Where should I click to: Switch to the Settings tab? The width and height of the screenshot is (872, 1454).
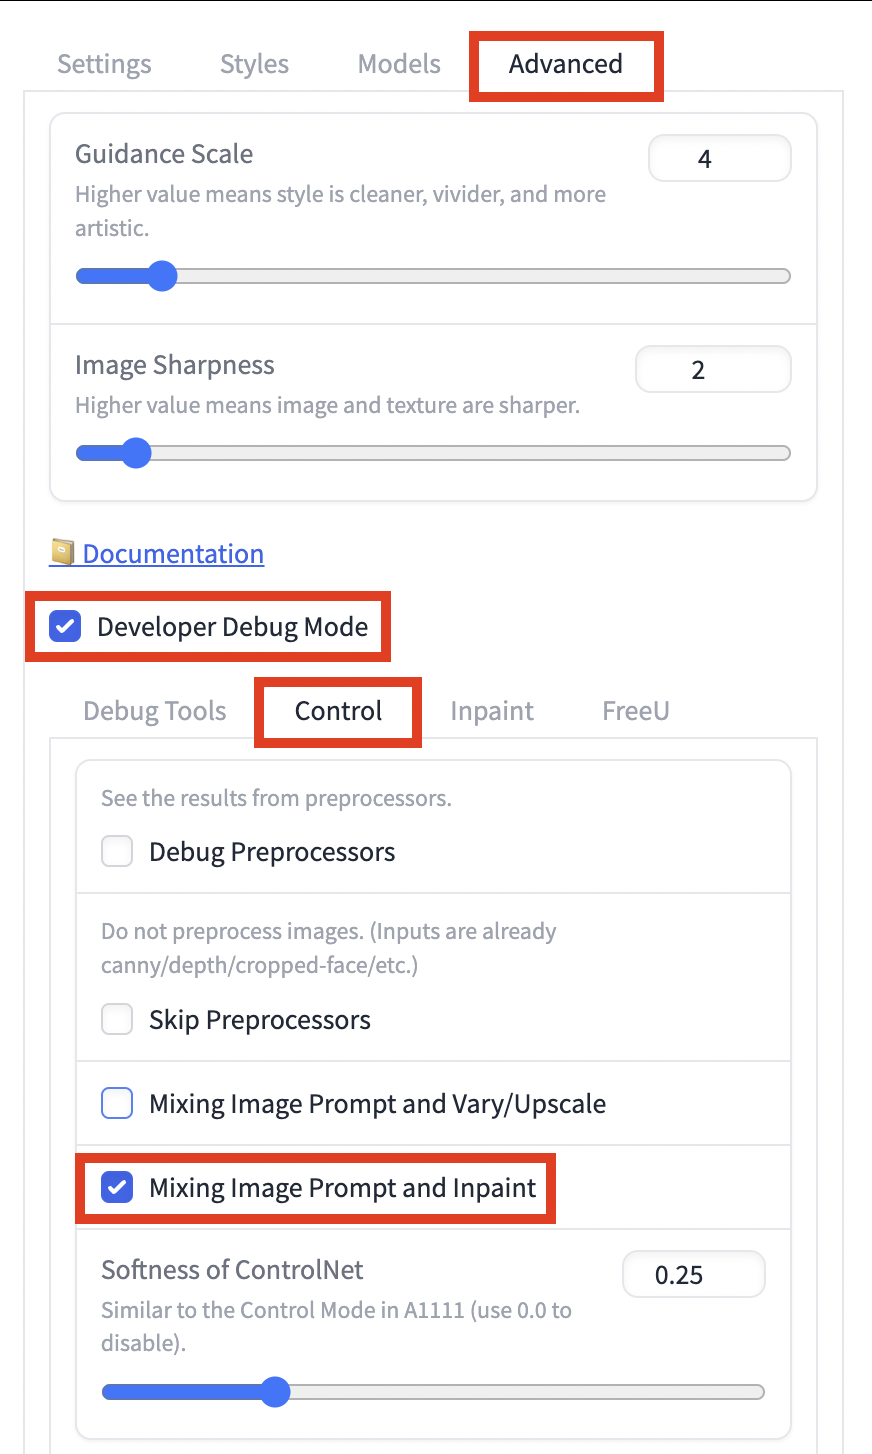pos(104,64)
